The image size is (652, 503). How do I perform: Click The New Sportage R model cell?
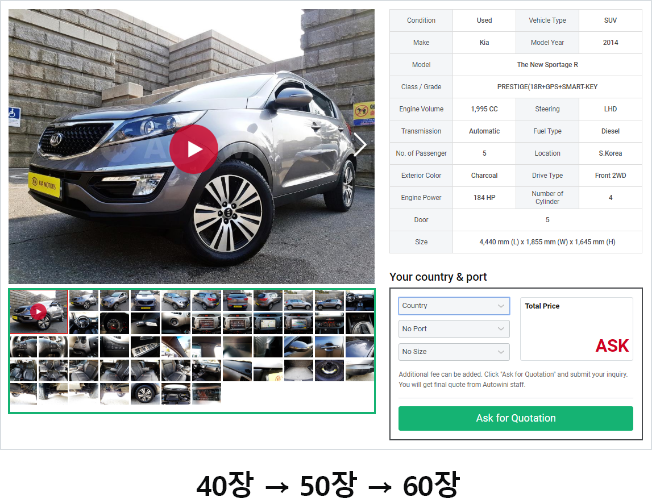[547, 64]
